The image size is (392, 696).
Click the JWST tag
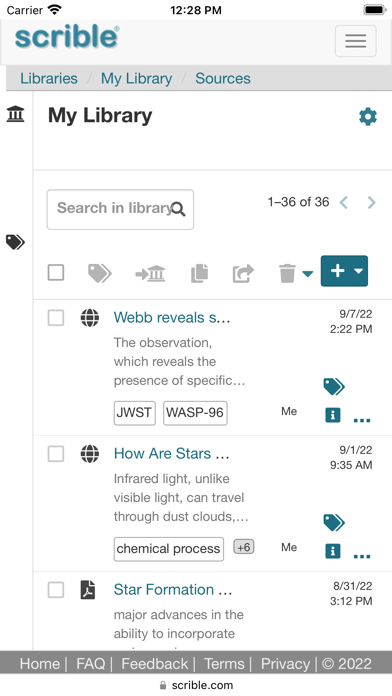pos(135,413)
